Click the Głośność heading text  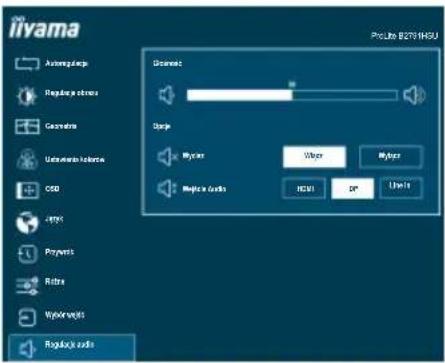point(167,63)
